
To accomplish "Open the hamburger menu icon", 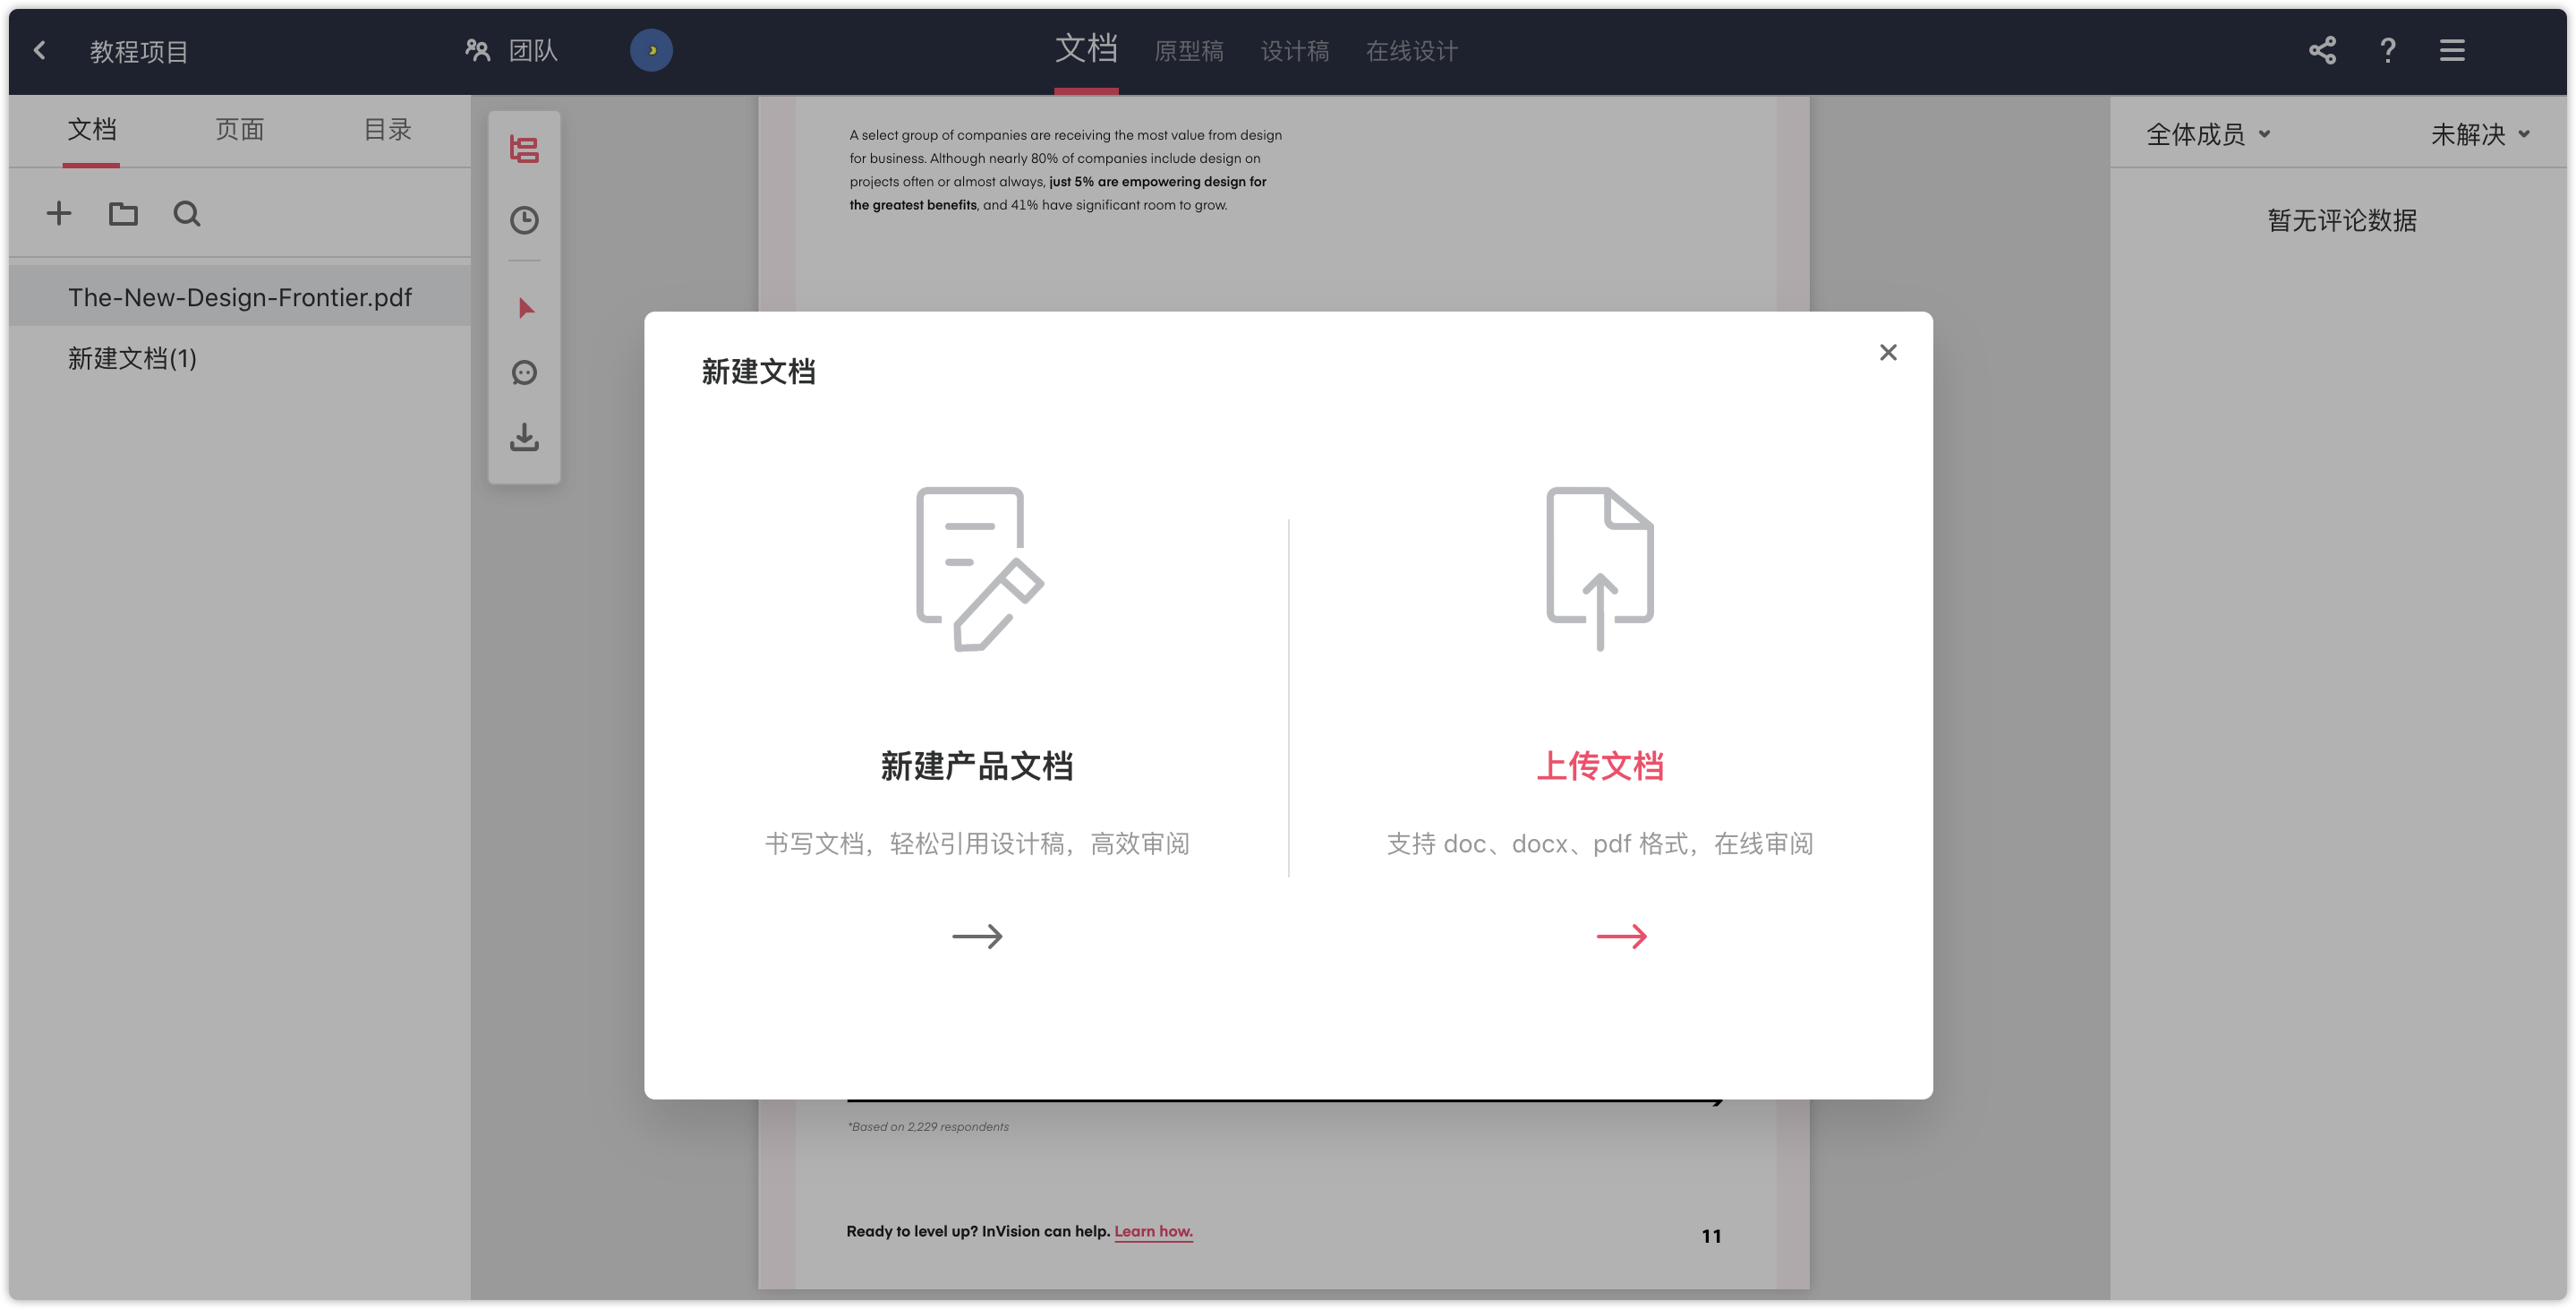I will click(2452, 50).
